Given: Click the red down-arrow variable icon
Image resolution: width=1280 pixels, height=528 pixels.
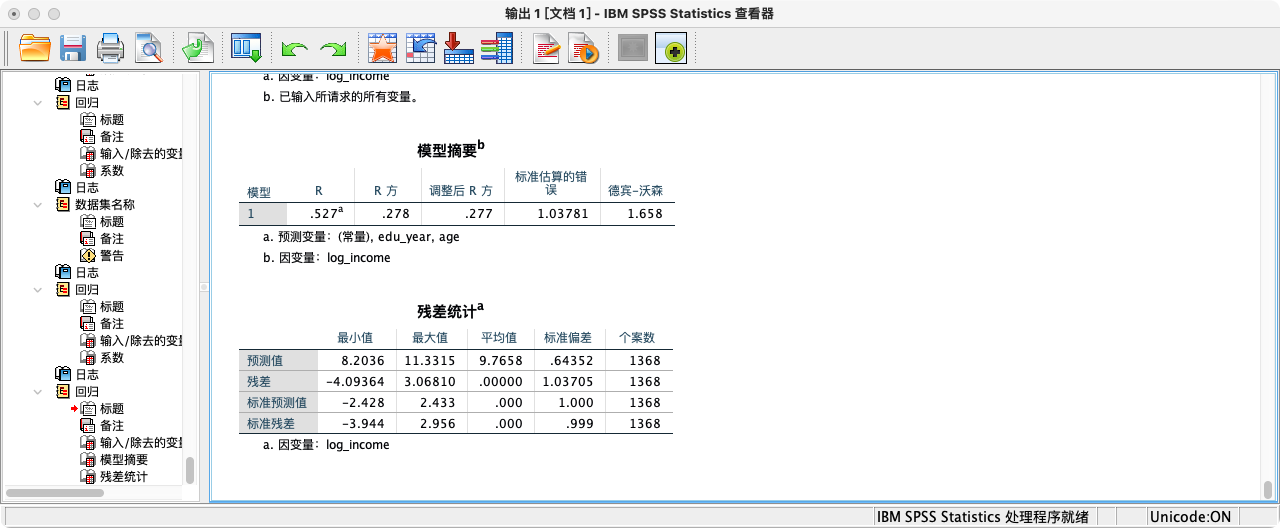Looking at the screenshot, I should point(458,48).
